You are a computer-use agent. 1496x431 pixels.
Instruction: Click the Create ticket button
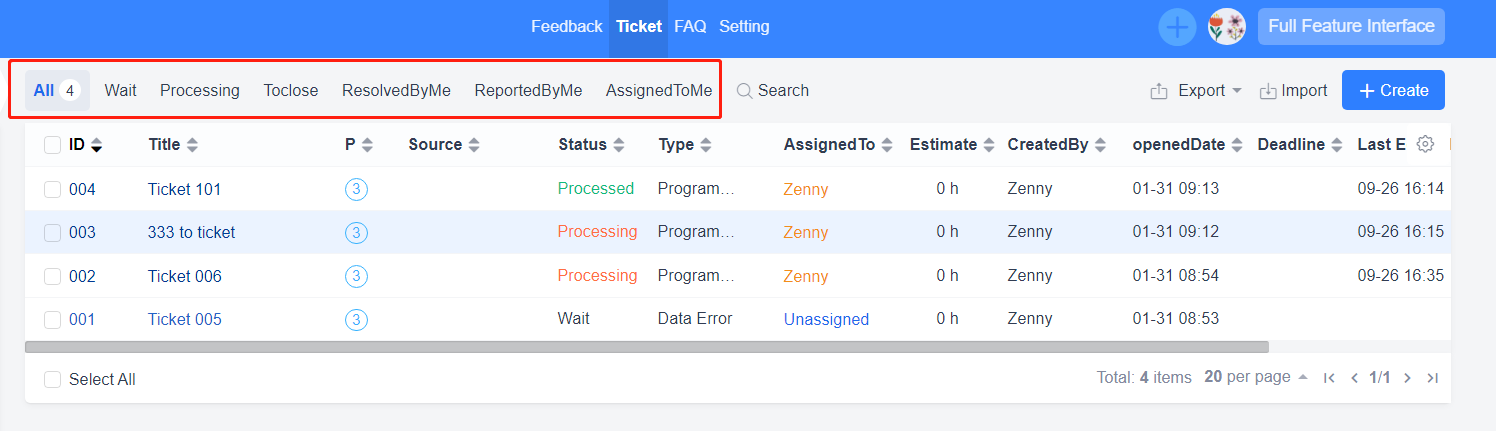click(x=1393, y=90)
